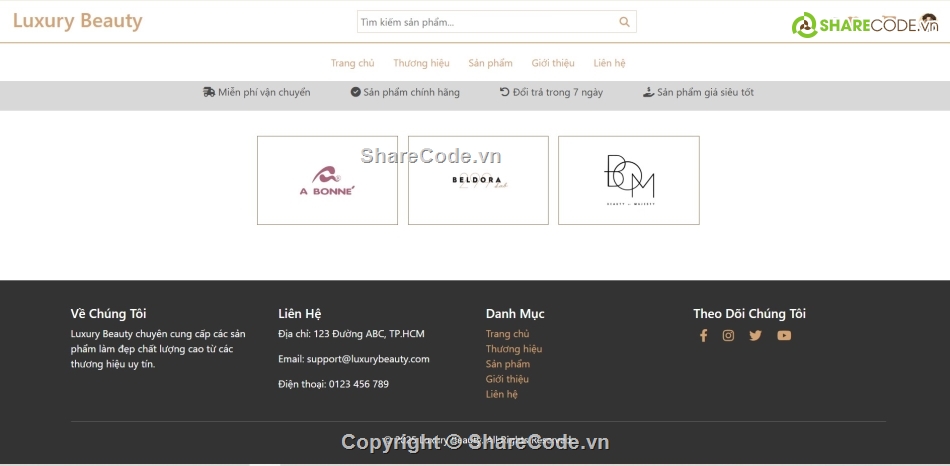This screenshot has width=950, height=466.
Task: Click the 'Danh Mục' footer heading
Action: [x=515, y=314]
